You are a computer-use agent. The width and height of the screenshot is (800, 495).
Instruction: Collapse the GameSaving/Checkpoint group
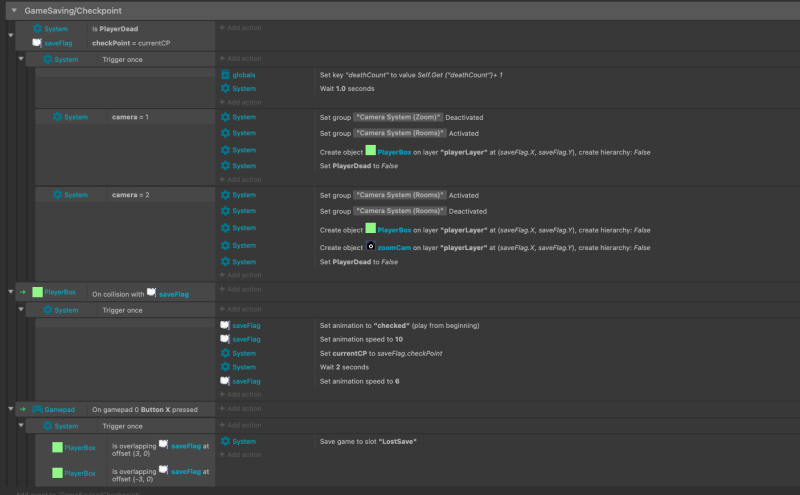pyautogui.click(x=14, y=10)
